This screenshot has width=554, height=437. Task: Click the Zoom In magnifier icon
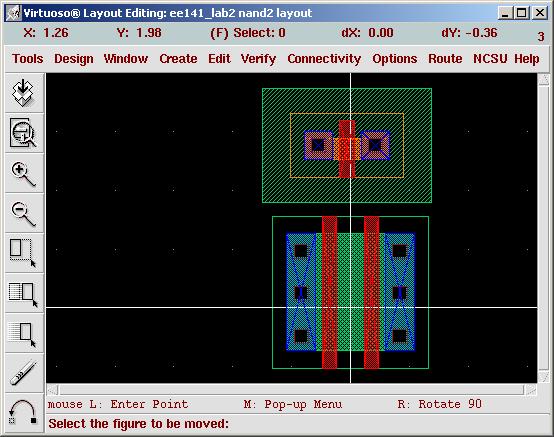pos(23,173)
